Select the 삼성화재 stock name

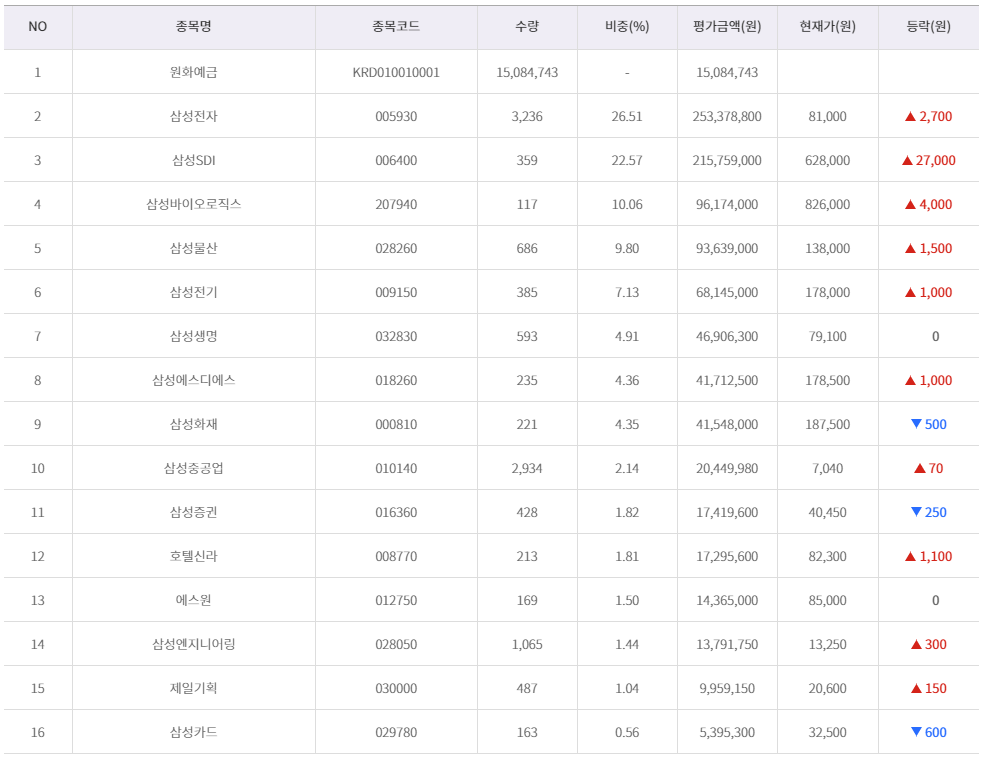193,424
